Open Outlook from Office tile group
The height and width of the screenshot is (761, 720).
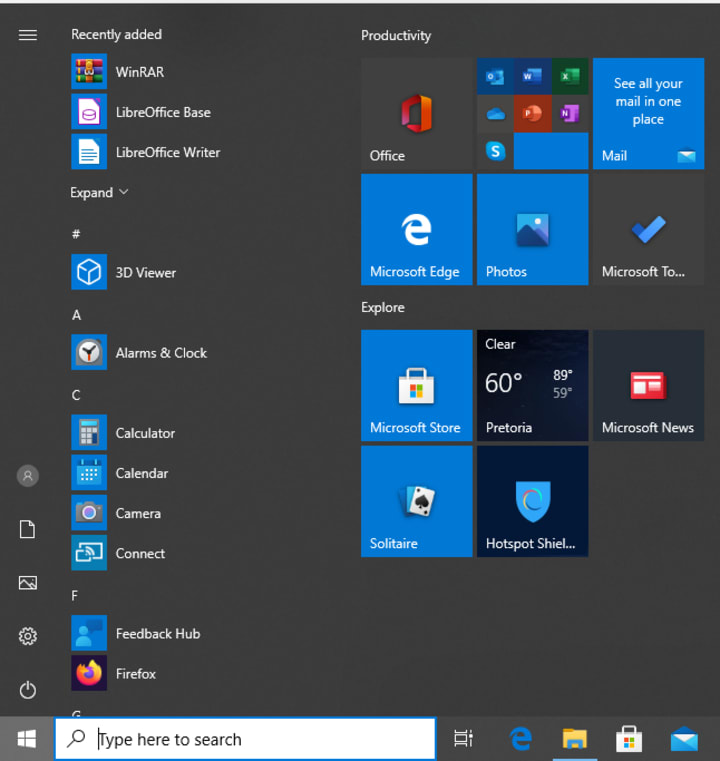[495, 76]
